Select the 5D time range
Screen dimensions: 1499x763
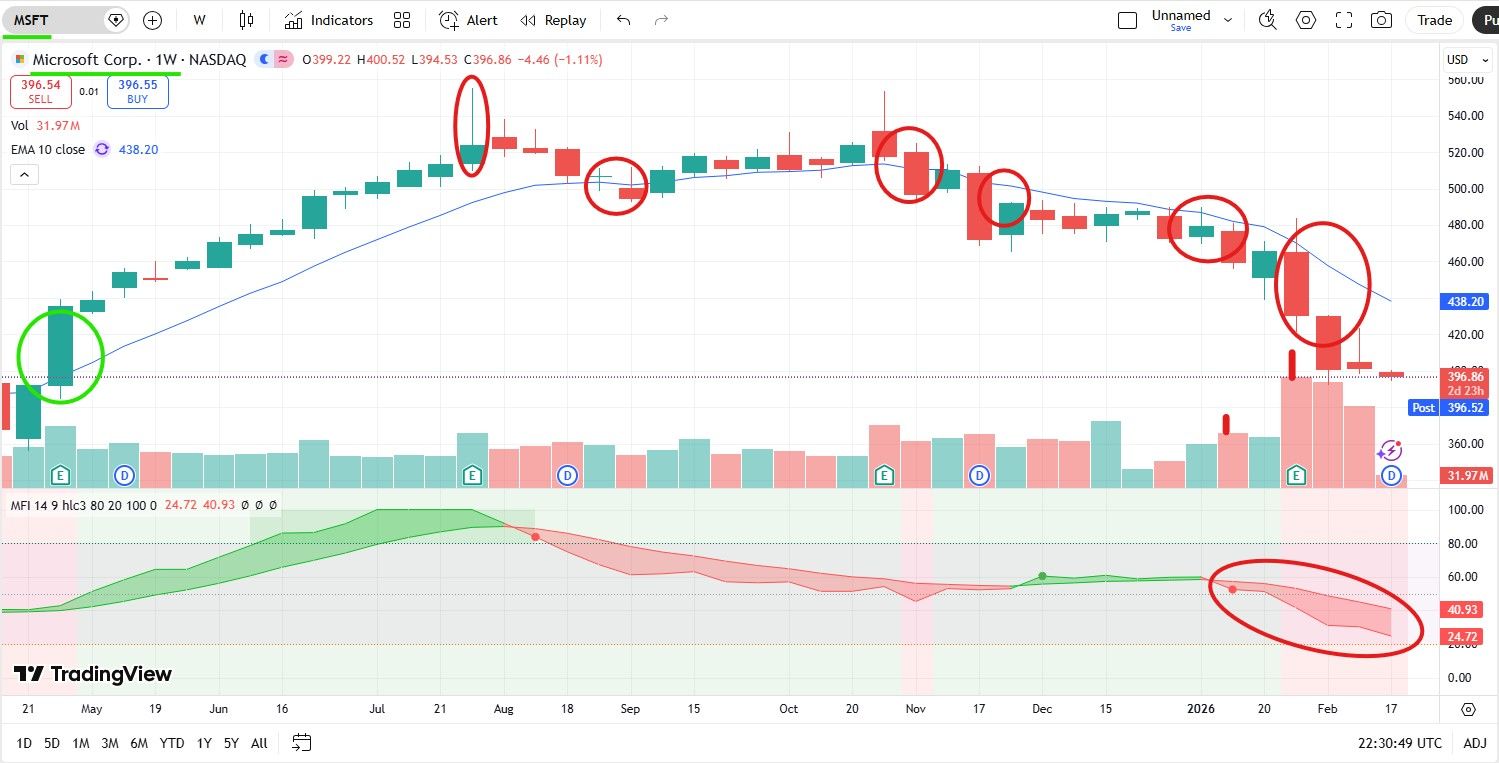click(x=52, y=743)
